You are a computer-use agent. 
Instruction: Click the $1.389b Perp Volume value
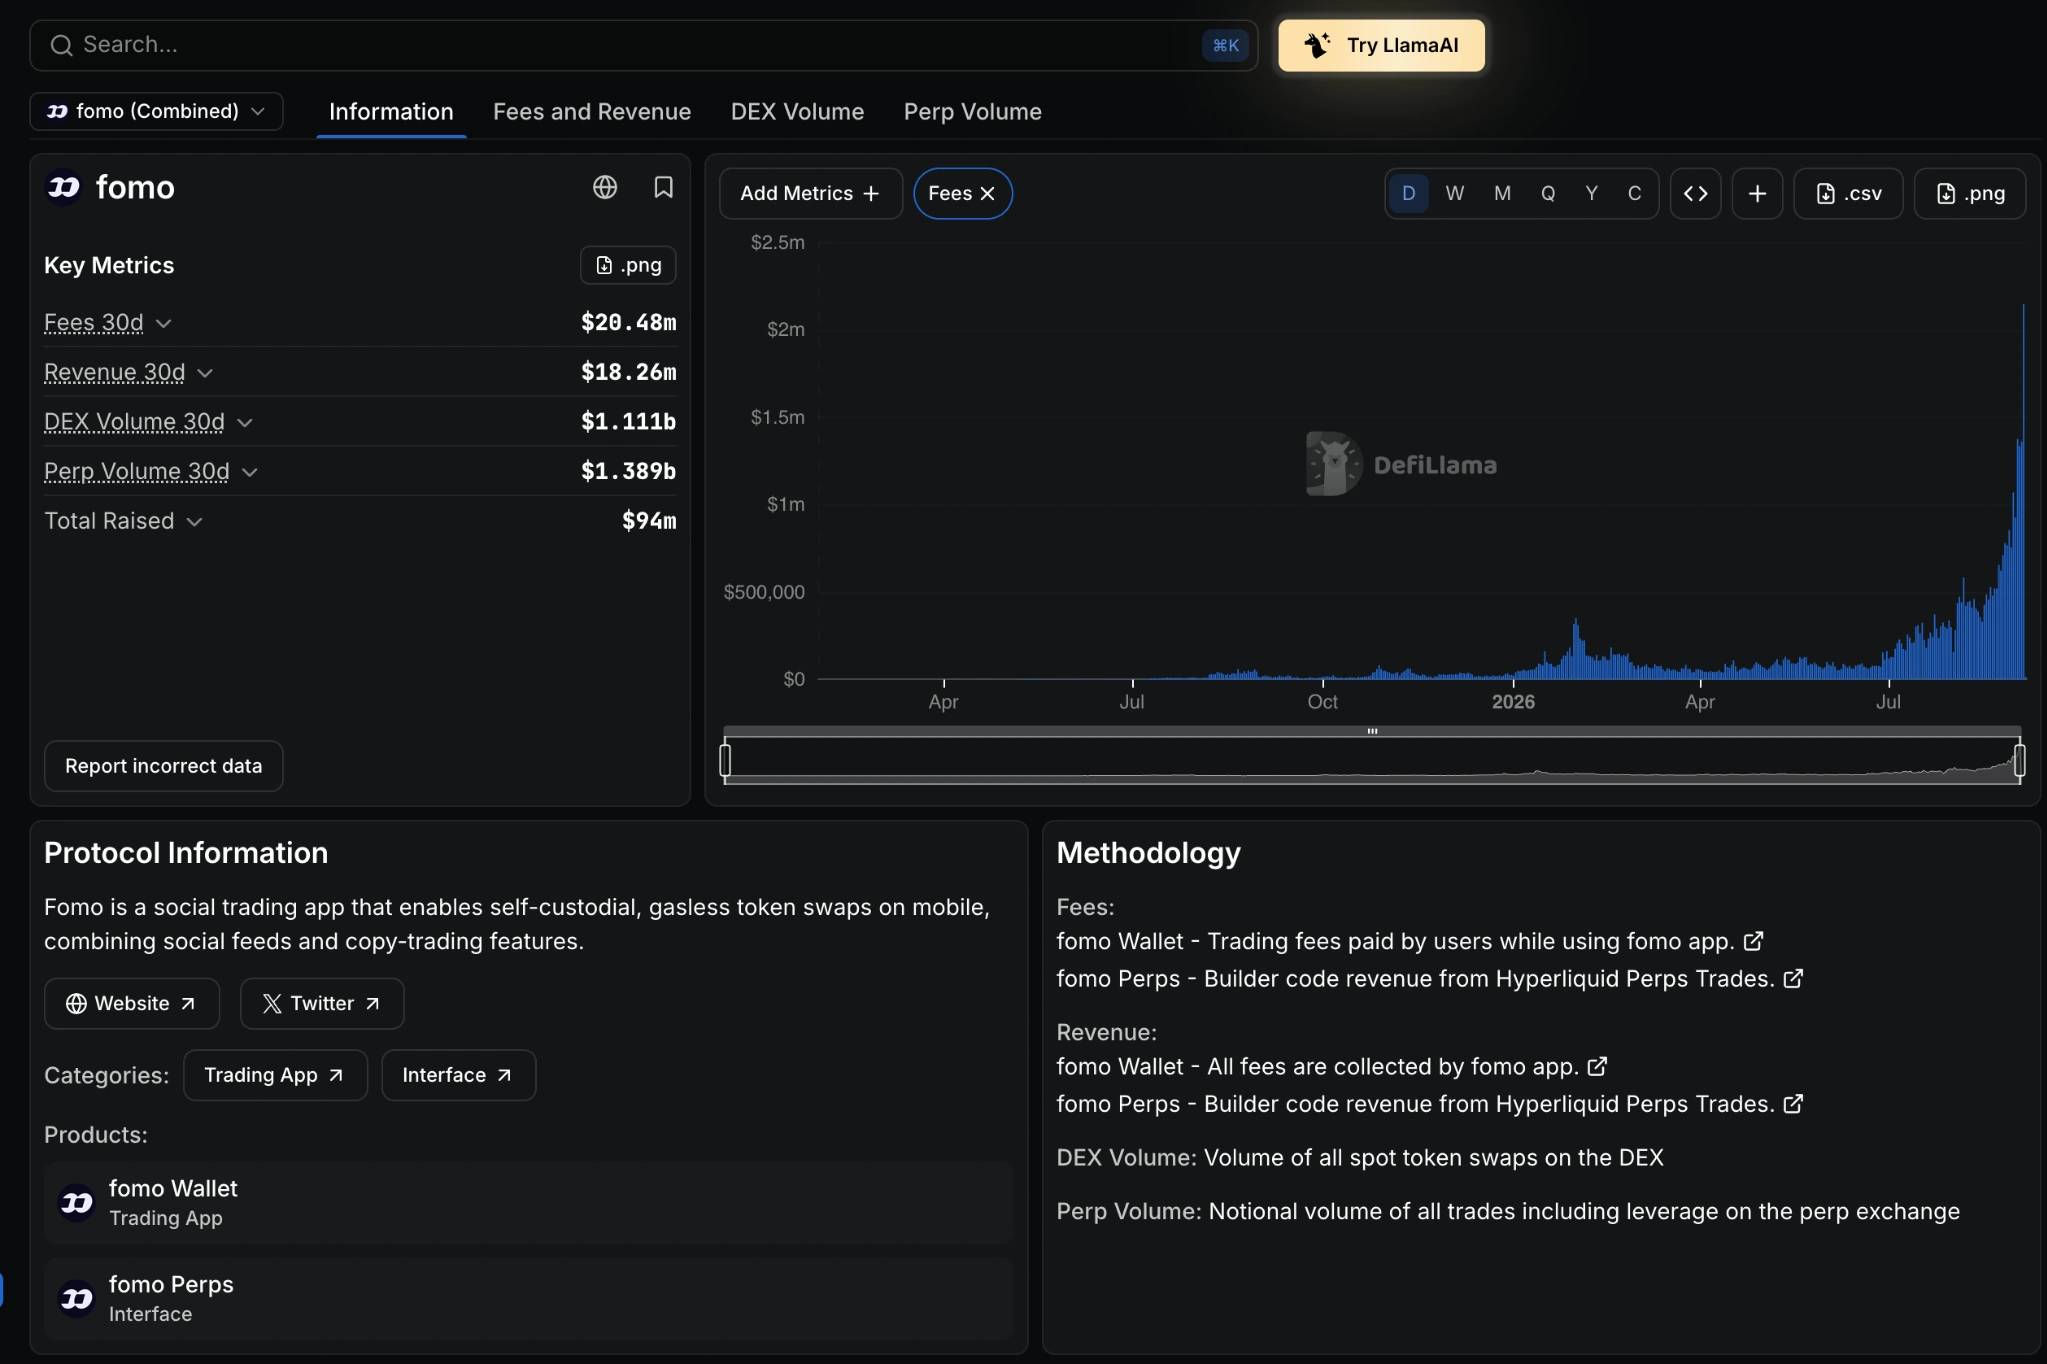point(628,471)
